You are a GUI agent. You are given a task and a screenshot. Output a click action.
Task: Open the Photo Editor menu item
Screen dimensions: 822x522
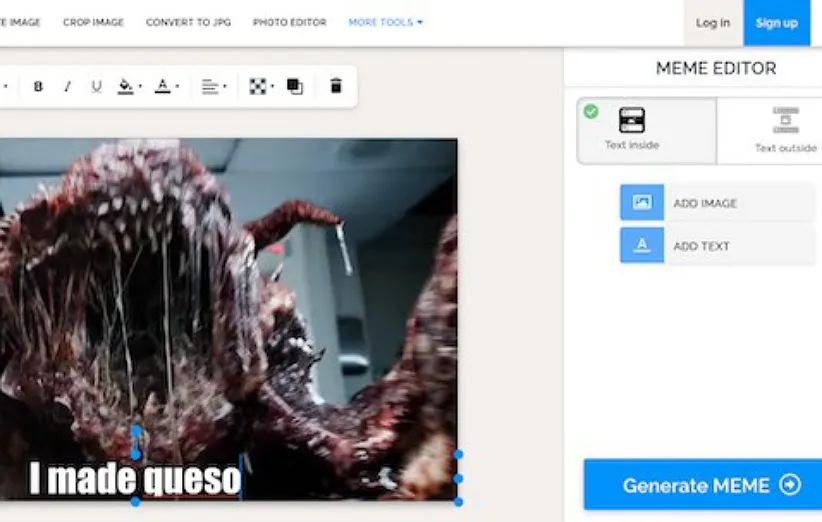(289, 22)
